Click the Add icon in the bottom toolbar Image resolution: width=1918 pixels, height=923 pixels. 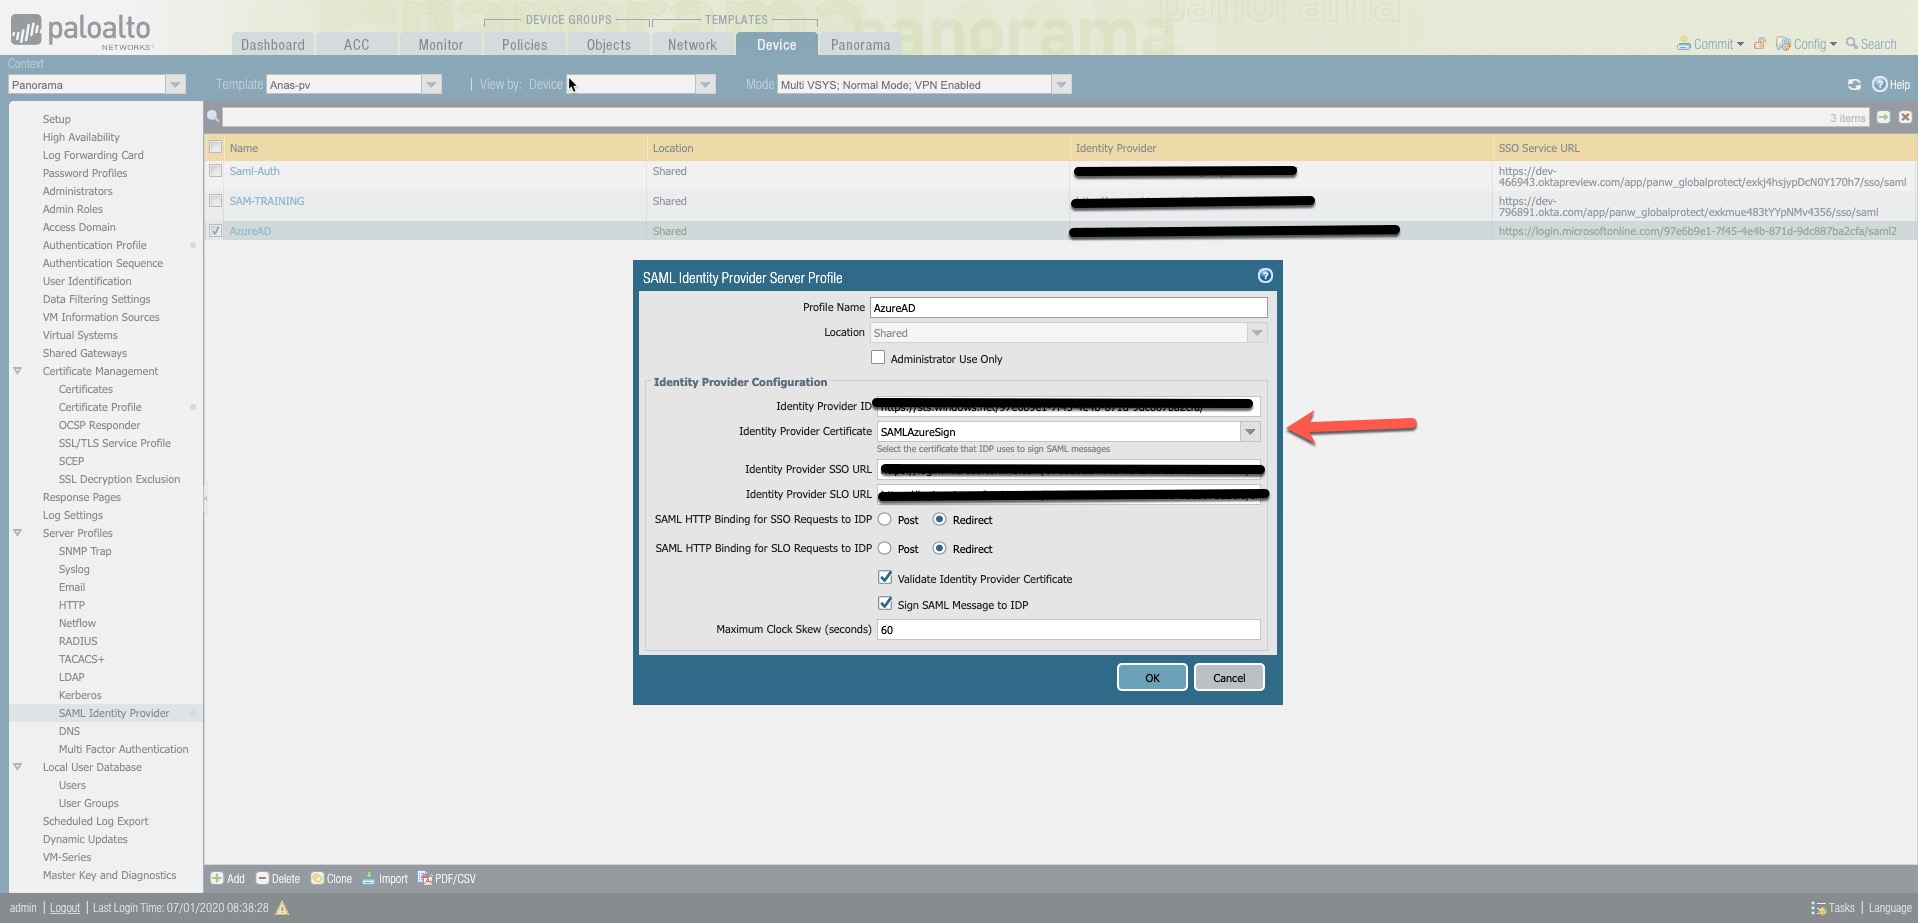tap(217, 879)
